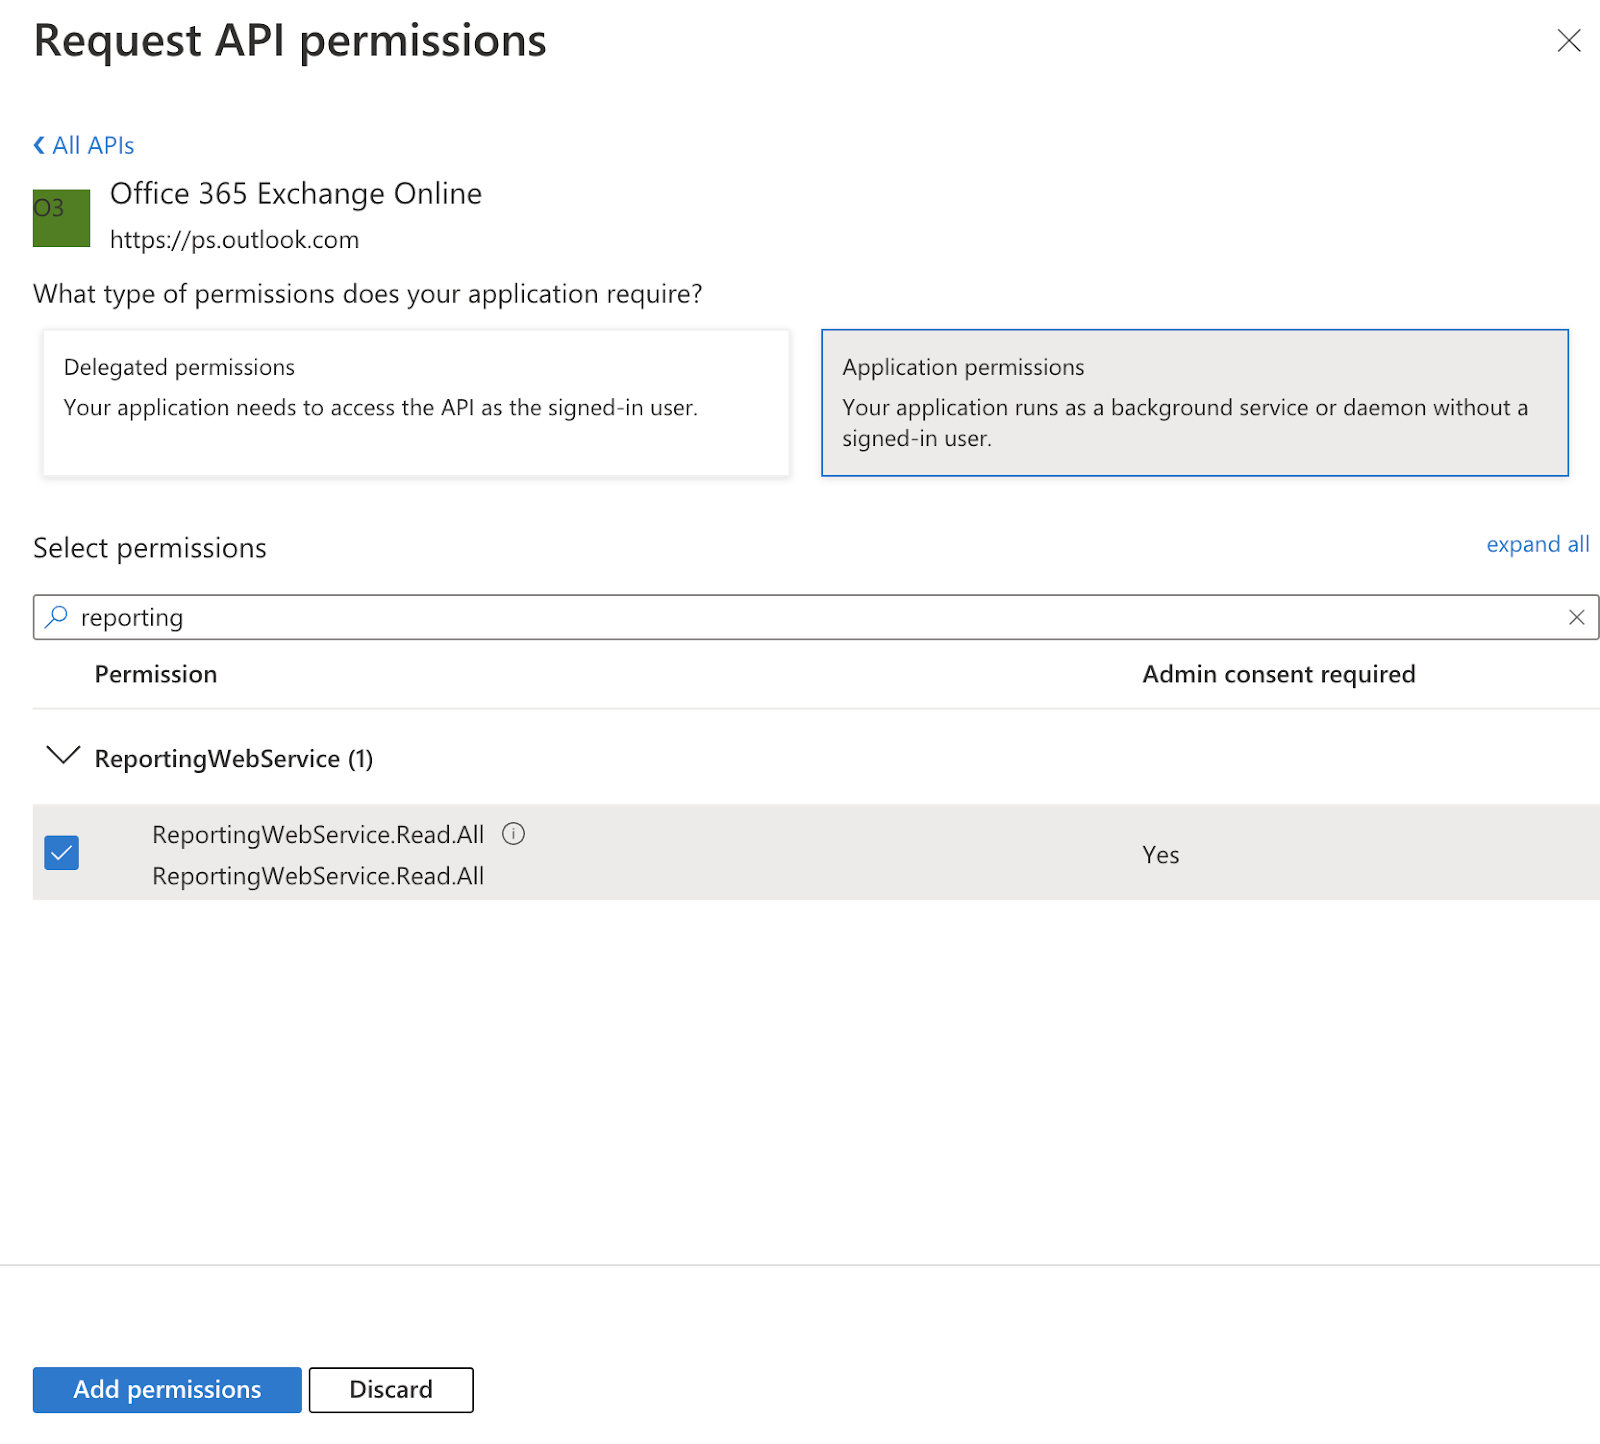Open info icon for ReportingWebService.Read.All
Screen dimensions: 1600x1444
(x=513, y=834)
